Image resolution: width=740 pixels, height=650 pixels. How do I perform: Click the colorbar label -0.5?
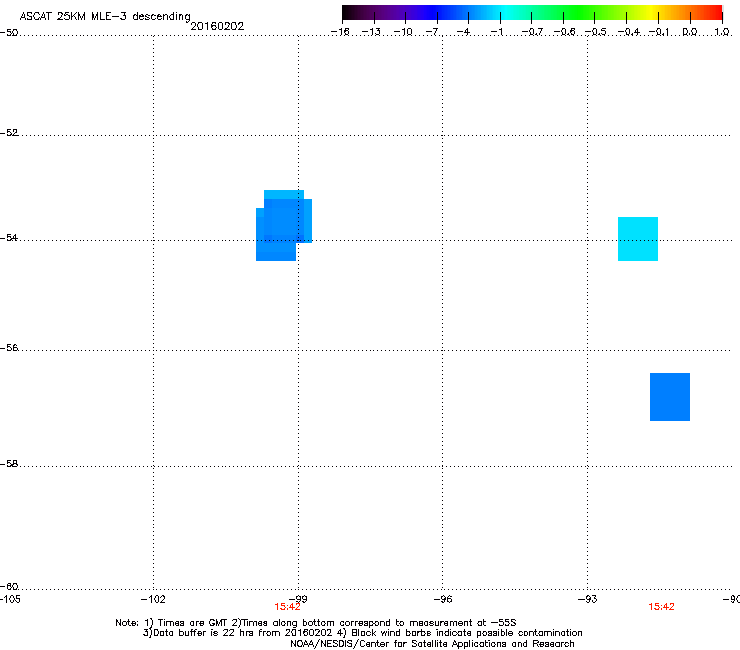595,32
